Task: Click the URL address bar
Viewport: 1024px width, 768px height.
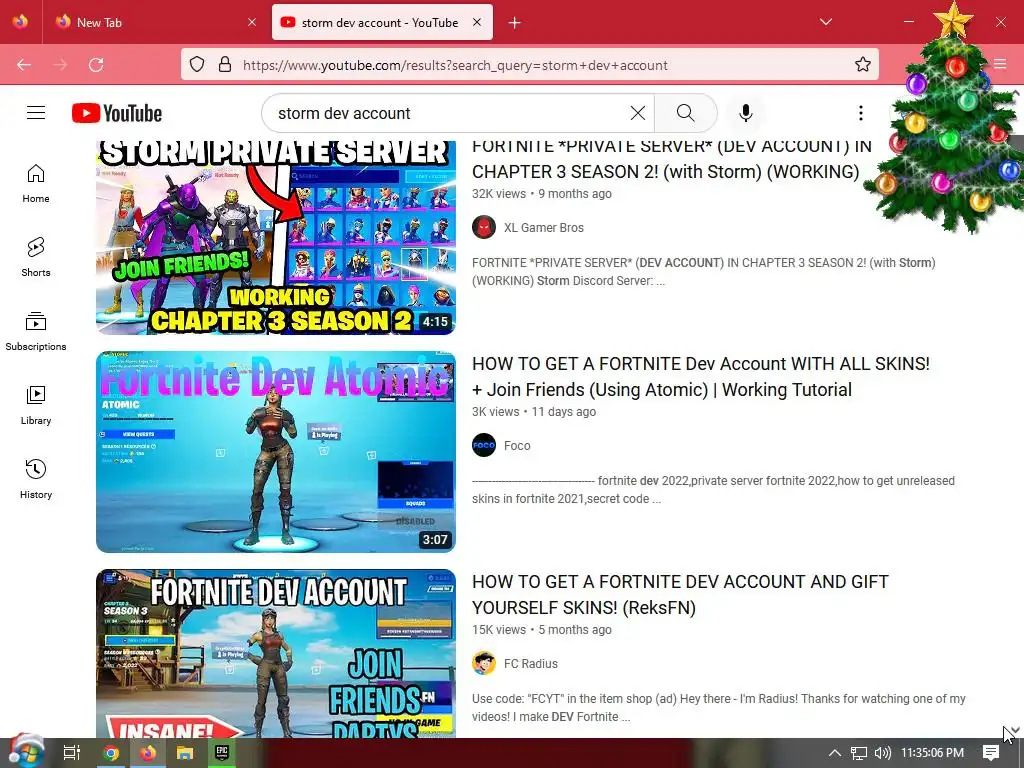Action: click(x=529, y=65)
